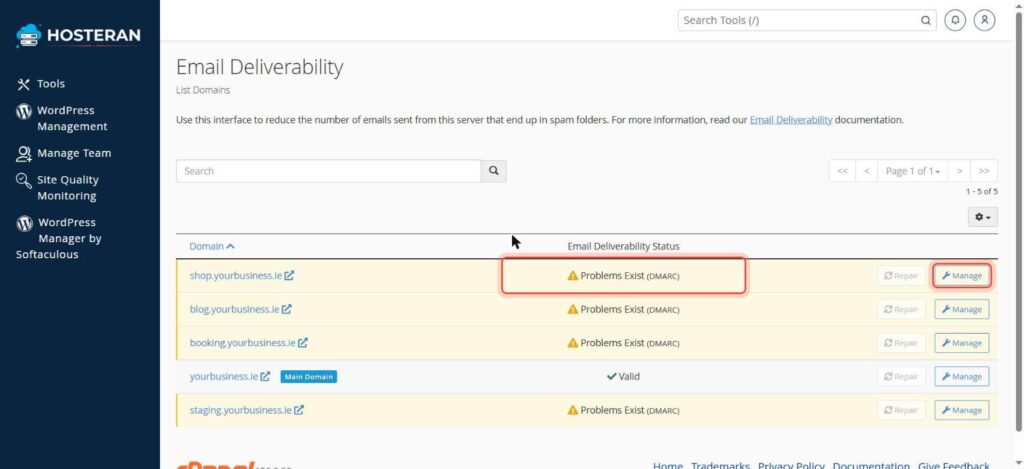Click Repair for booking.yourbusiness.ie
Image resolution: width=1024 pixels, height=469 pixels.
point(901,343)
